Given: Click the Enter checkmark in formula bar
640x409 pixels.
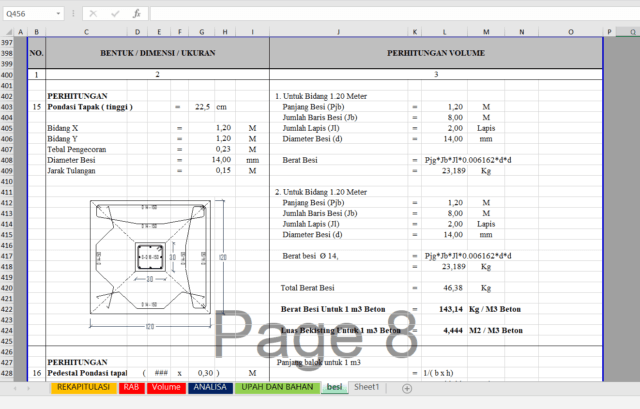Looking at the screenshot, I should pyautogui.click(x=114, y=14).
